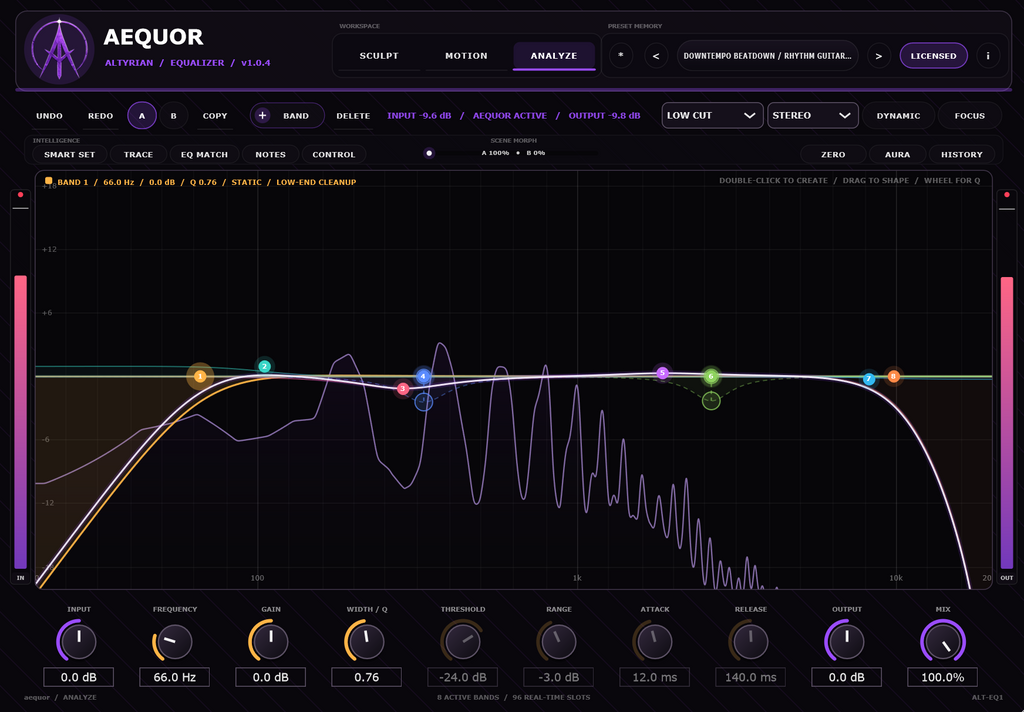Image resolution: width=1024 pixels, height=712 pixels.
Task: Click the input meter clip indicator
Action: (x=20, y=195)
